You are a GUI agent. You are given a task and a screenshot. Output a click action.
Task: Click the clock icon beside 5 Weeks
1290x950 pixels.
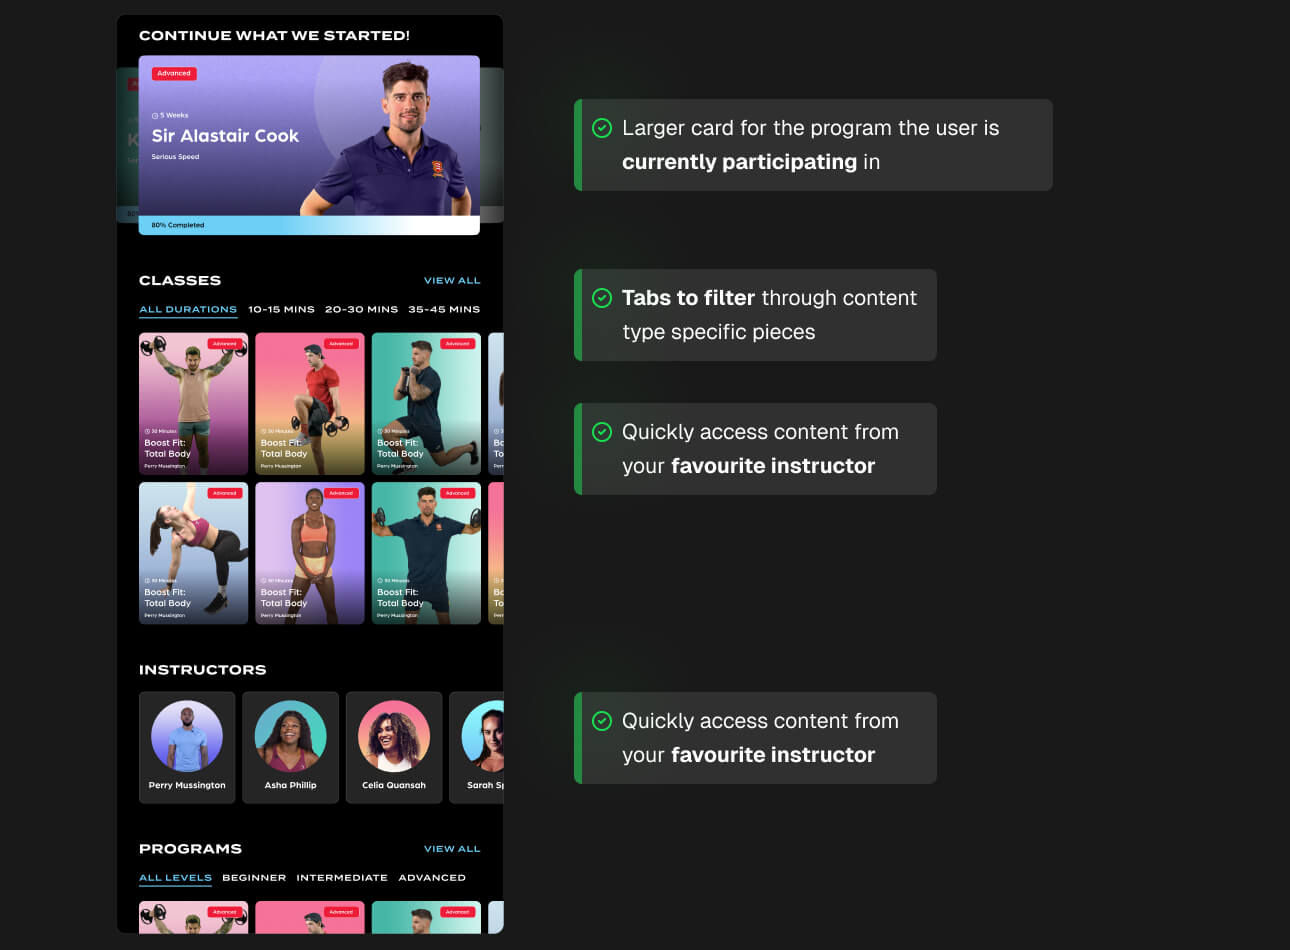(155, 116)
